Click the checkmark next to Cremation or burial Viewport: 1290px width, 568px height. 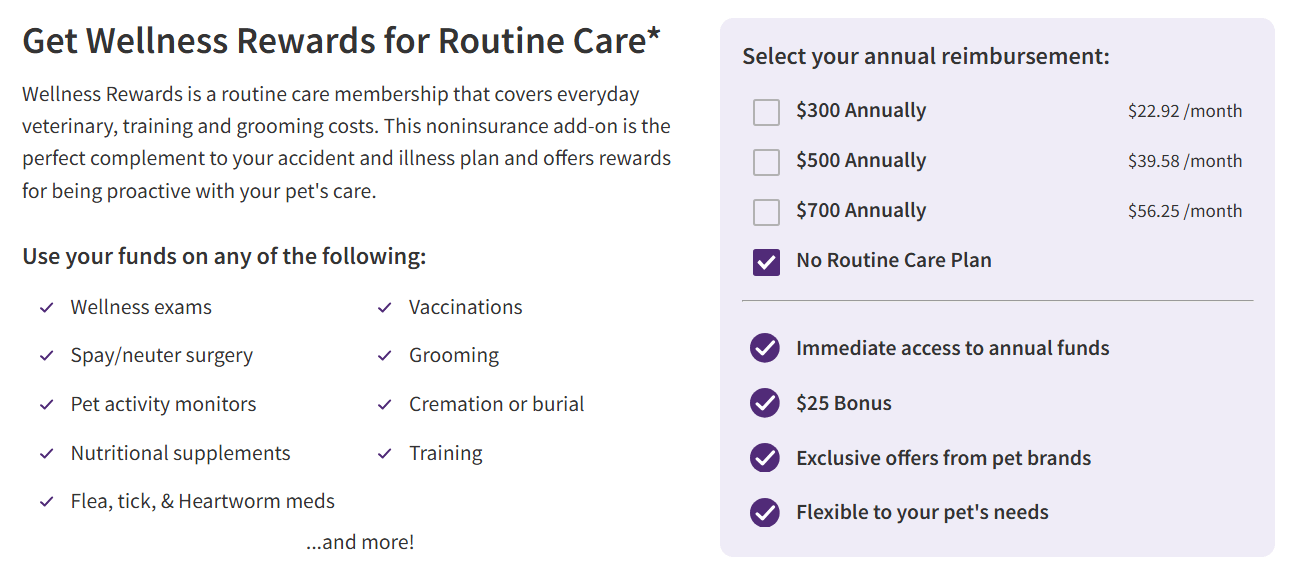pos(385,405)
